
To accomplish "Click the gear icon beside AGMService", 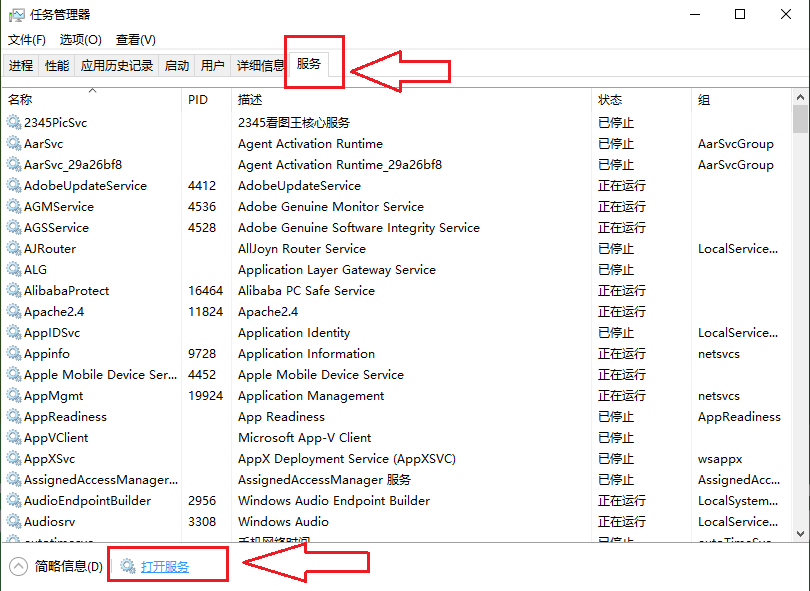I will point(13,207).
